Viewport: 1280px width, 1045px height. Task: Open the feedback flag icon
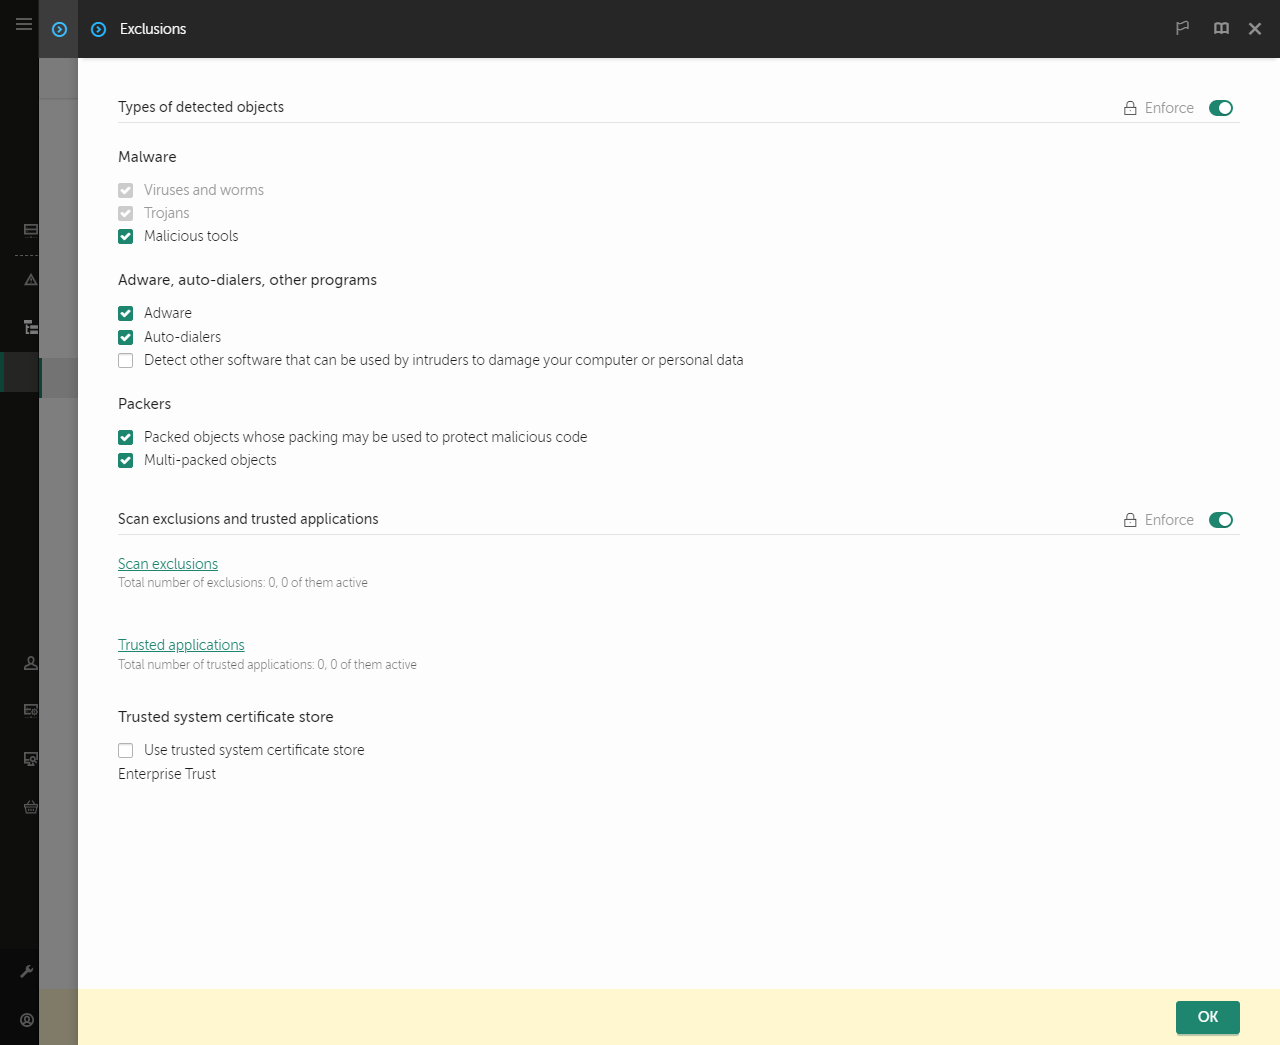1182,28
